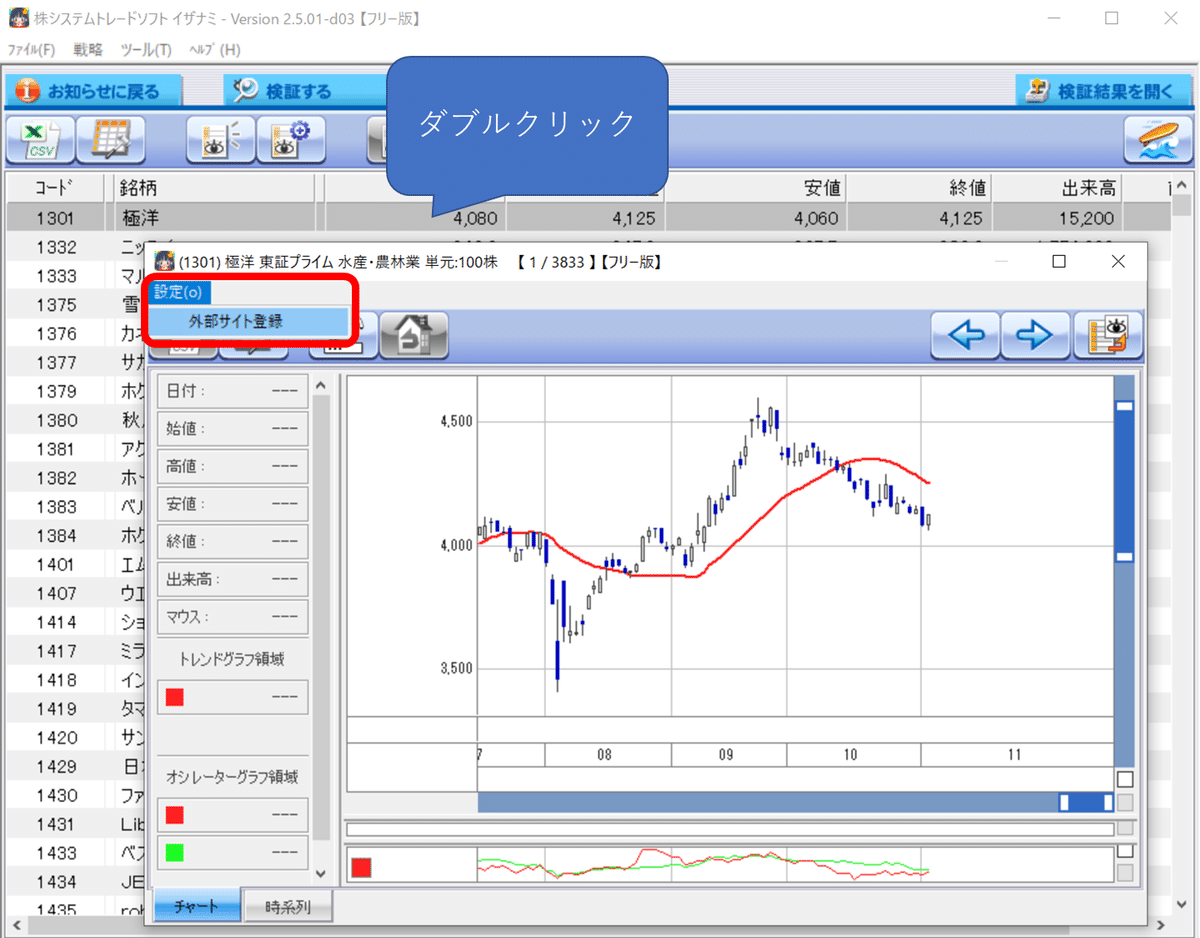Viewport: 1200px width, 938px height.
Task: Open the 戦略 menu item
Action: 87,48
